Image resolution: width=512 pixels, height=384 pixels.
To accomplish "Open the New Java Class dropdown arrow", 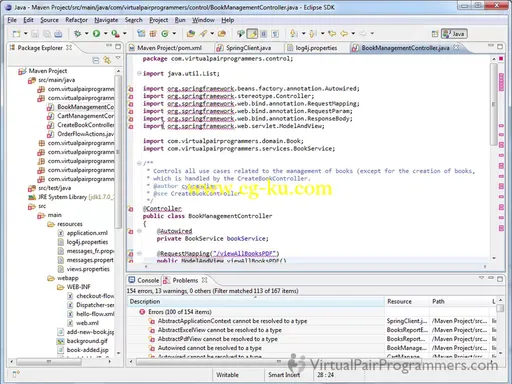I will 174,33.
